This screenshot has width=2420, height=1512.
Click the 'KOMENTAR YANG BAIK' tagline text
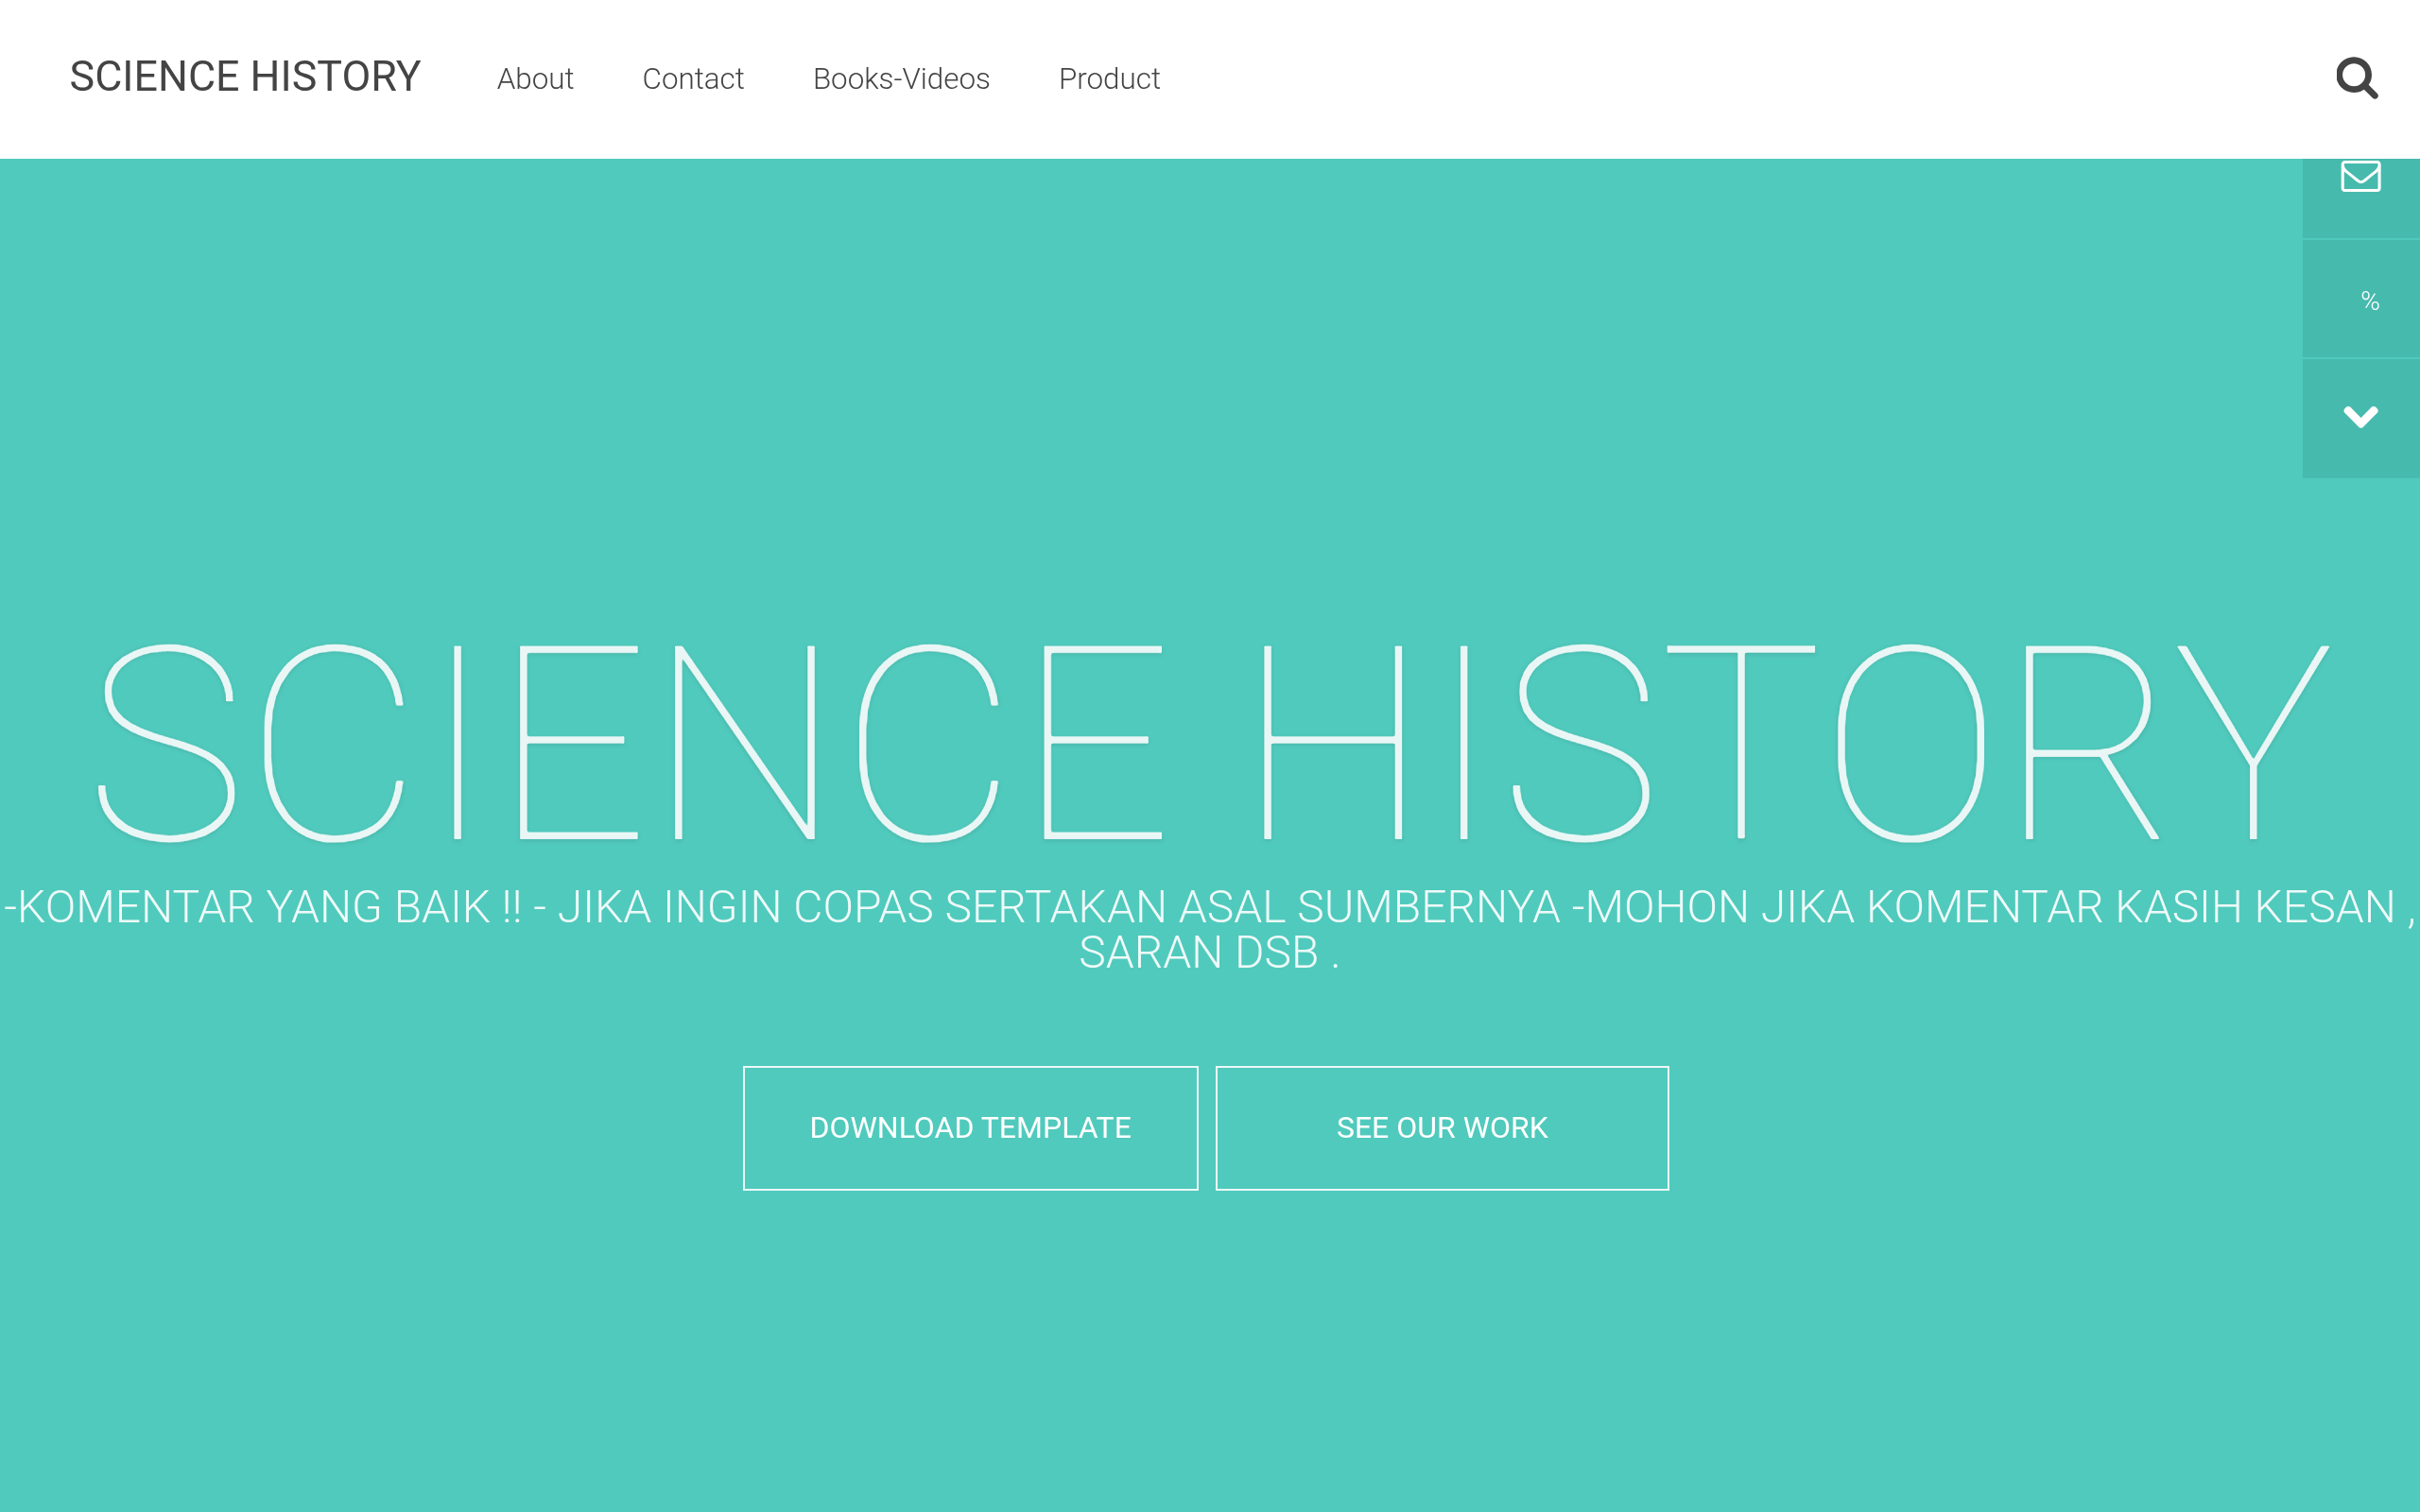tap(1210, 929)
